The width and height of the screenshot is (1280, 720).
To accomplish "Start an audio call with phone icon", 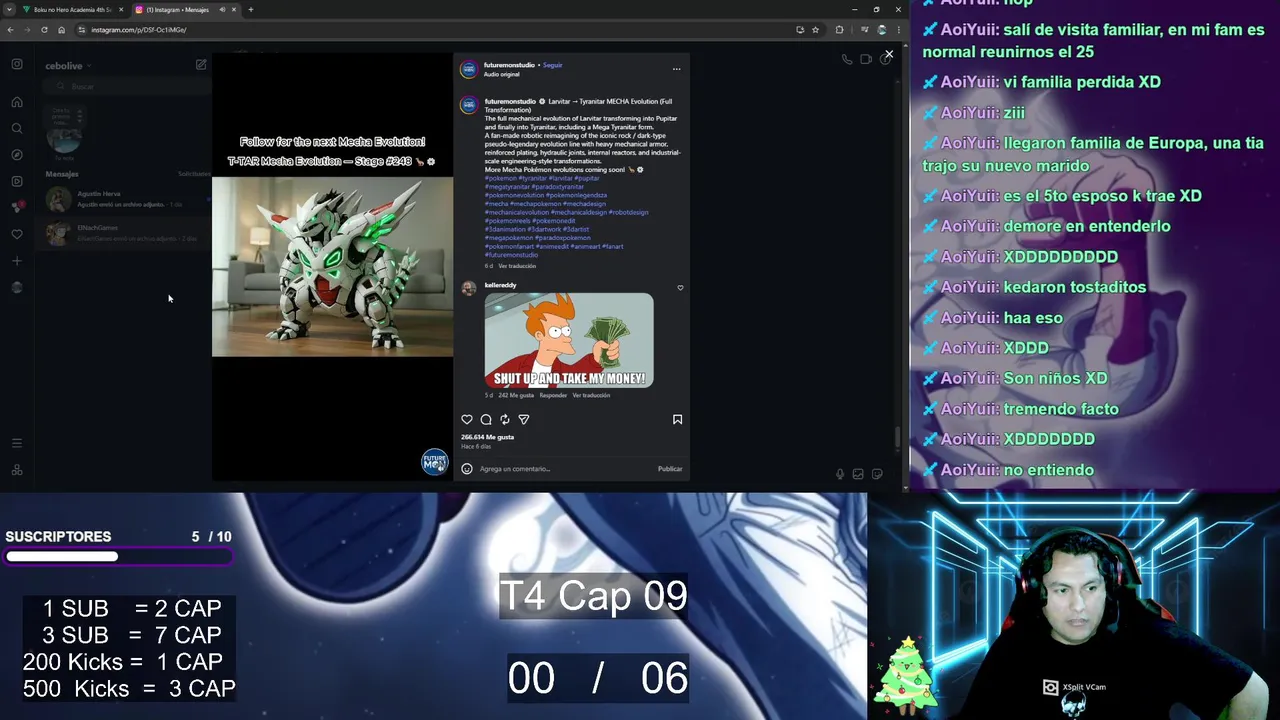I will 847,60.
